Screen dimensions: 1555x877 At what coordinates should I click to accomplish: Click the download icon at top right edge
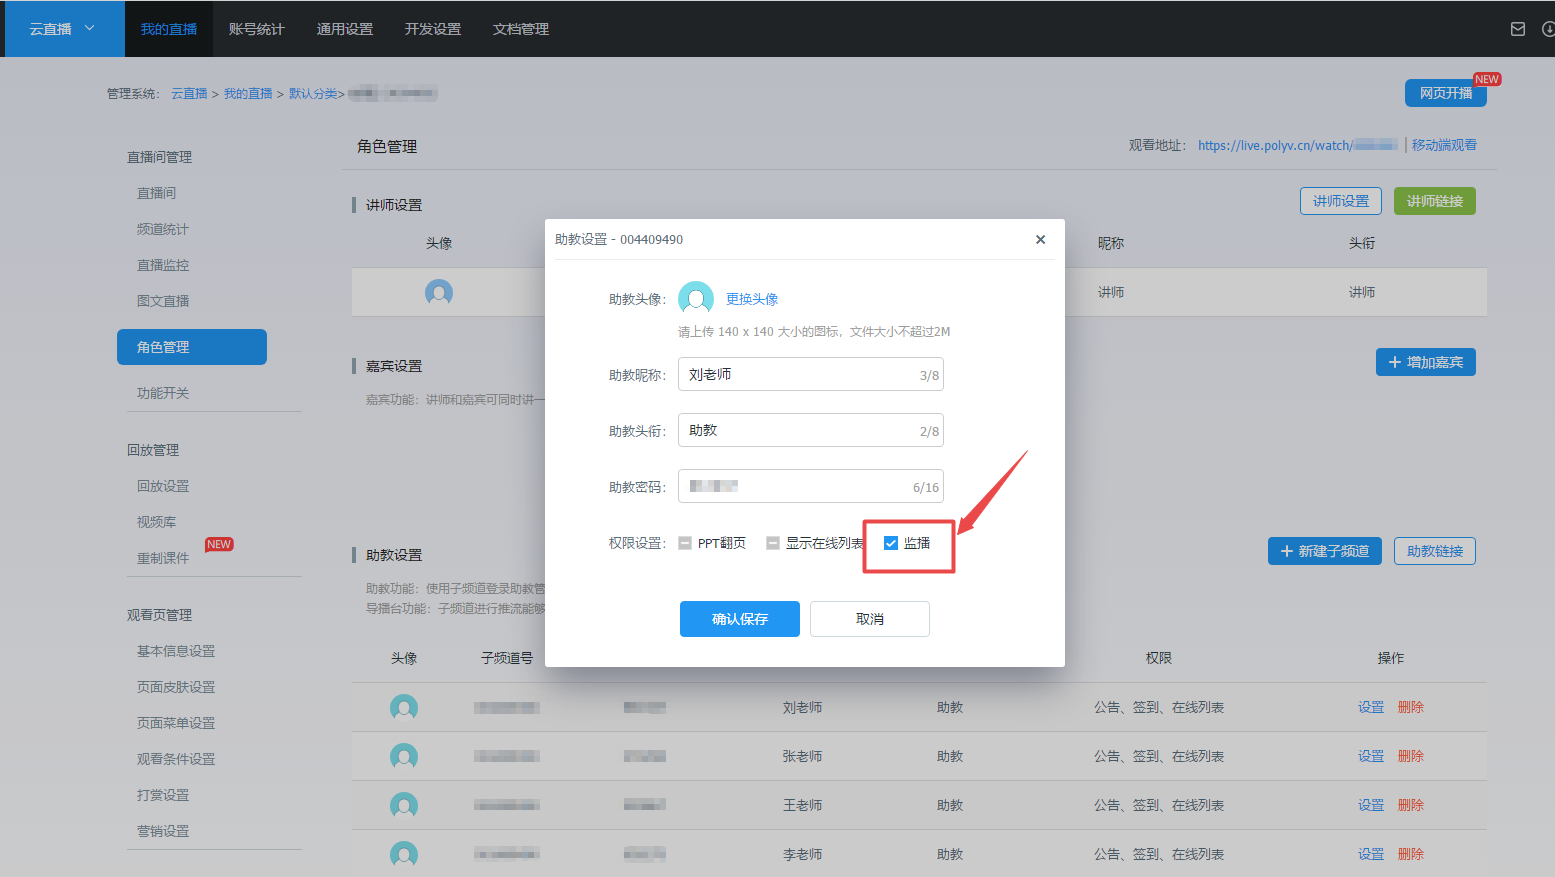coord(1548,29)
